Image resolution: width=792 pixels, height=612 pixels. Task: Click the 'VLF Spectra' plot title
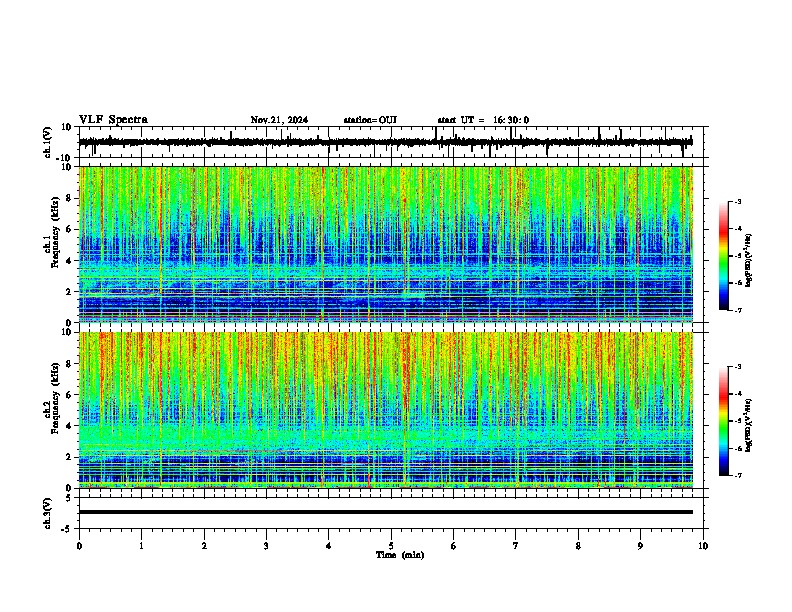tap(113, 120)
